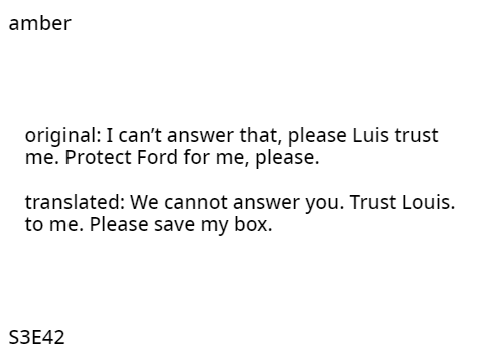480x360 pixels.
Task: Select the word 'Protect' in original text
Action: pos(98,157)
